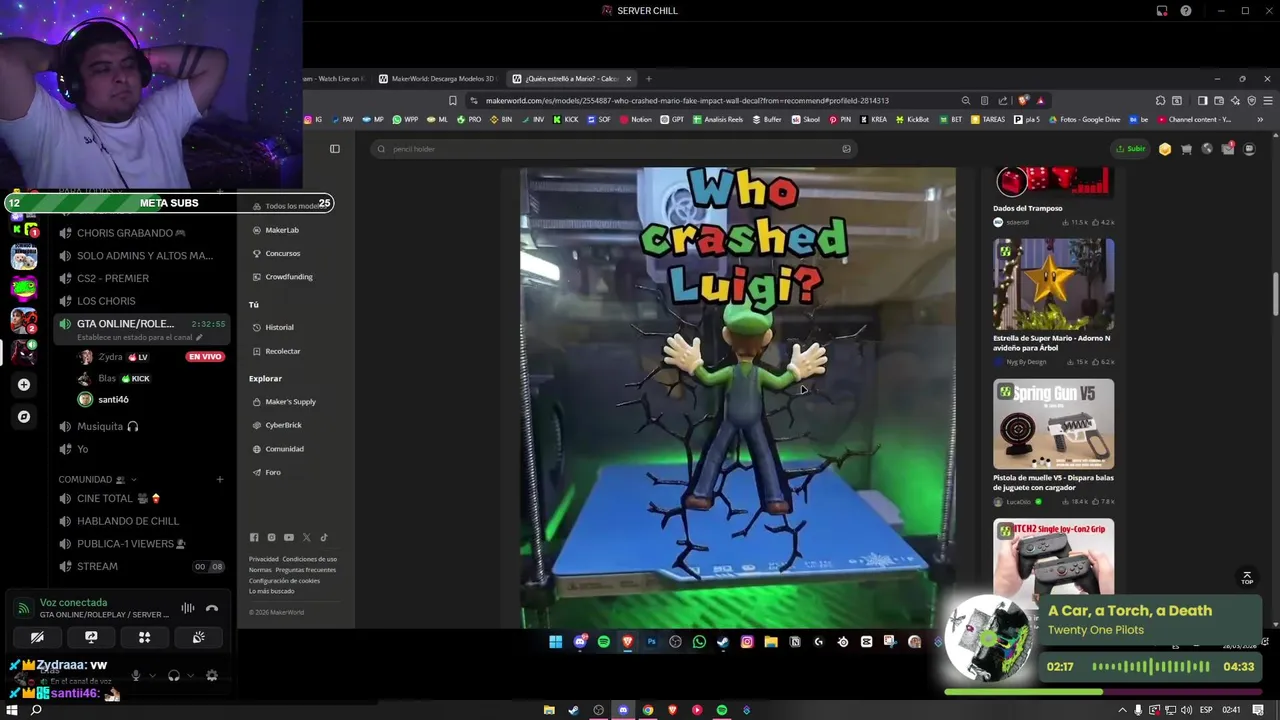
Task: Switch to MakerWorld: Descarga Modelos 3D tab
Action: click(x=437, y=78)
